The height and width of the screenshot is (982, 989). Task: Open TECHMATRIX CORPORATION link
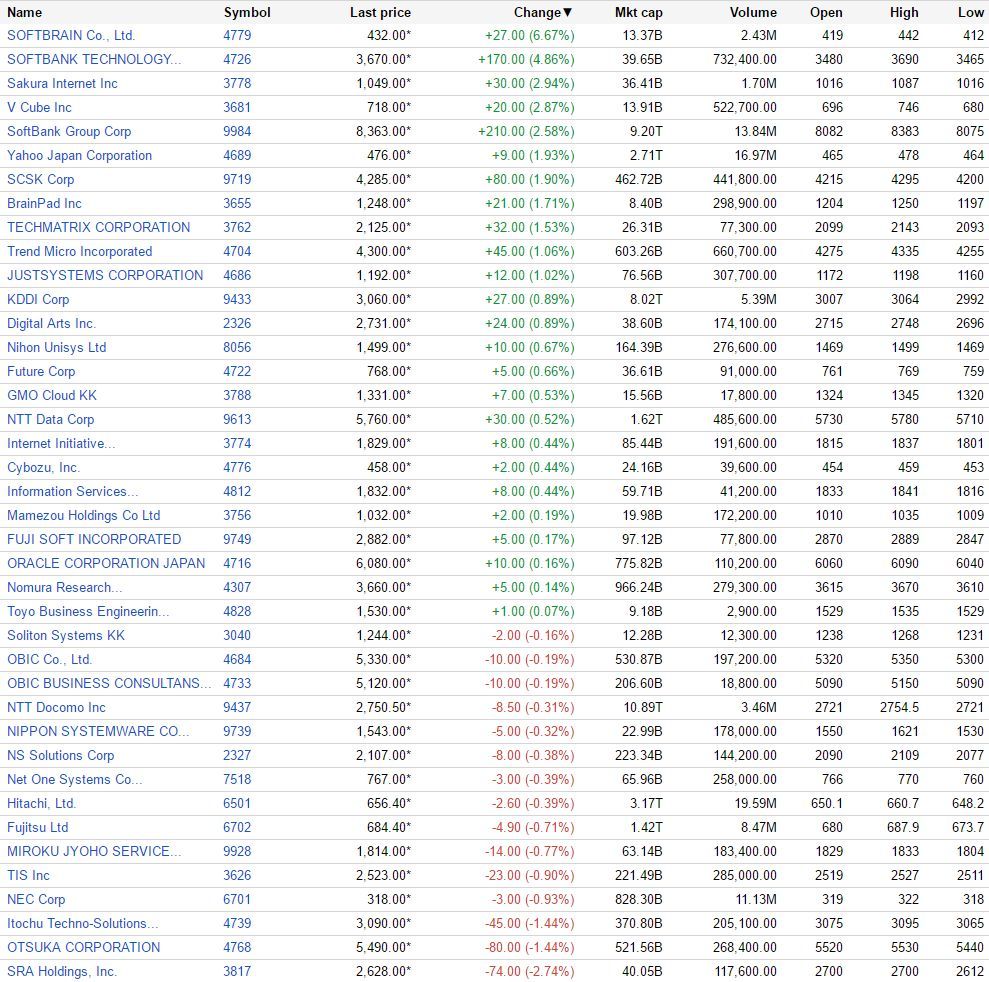tap(98, 227)
